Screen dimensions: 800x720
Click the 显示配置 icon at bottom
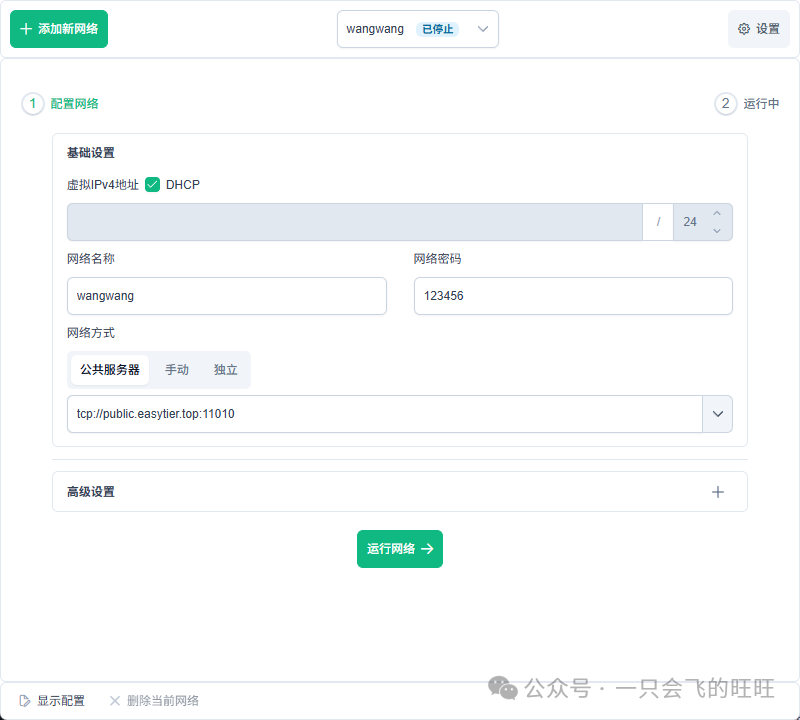pos(25,701)
